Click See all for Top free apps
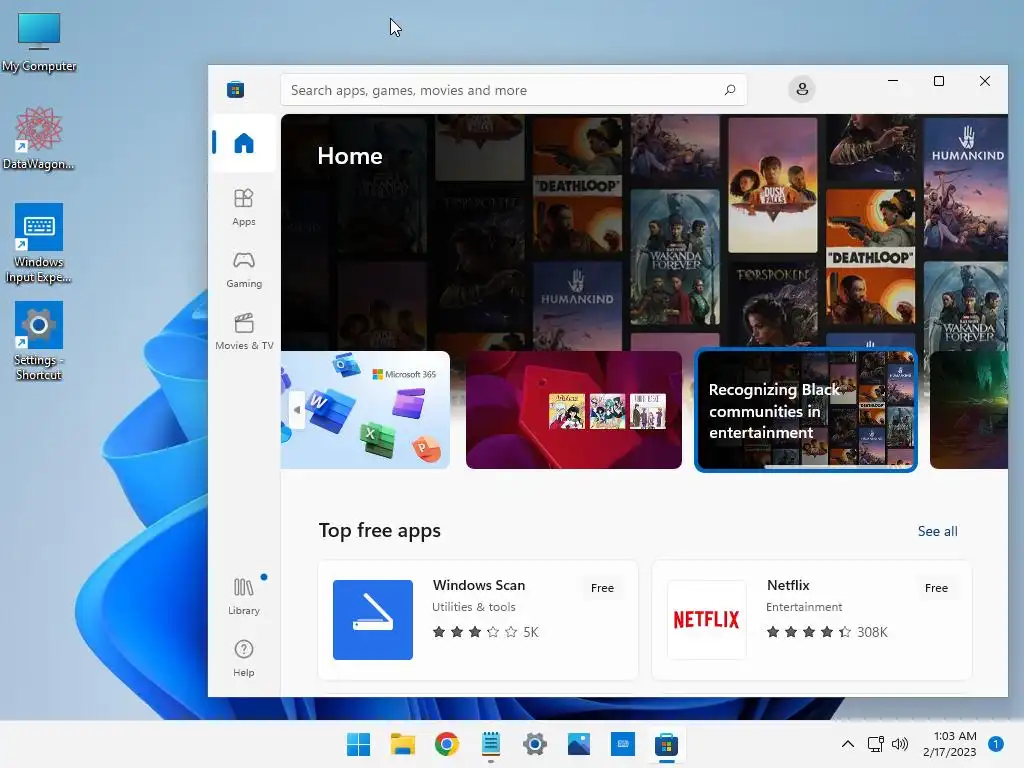This screenshot has width=1024, height=768. [937, 531]
